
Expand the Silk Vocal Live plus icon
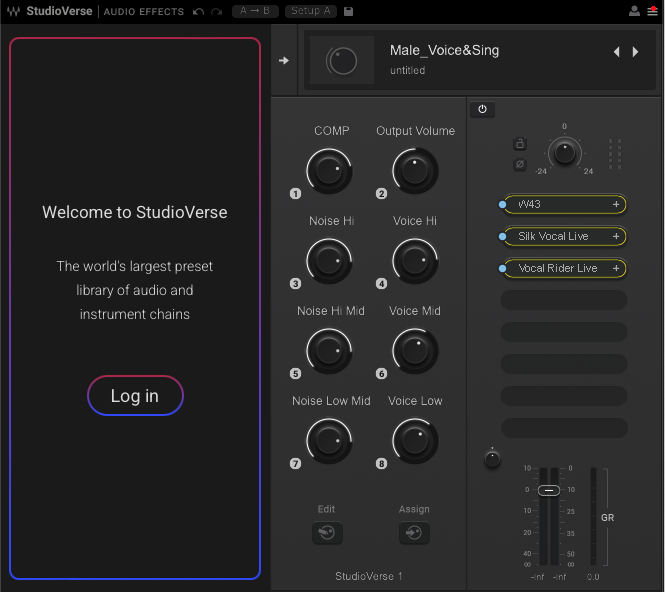coord(616,236)
